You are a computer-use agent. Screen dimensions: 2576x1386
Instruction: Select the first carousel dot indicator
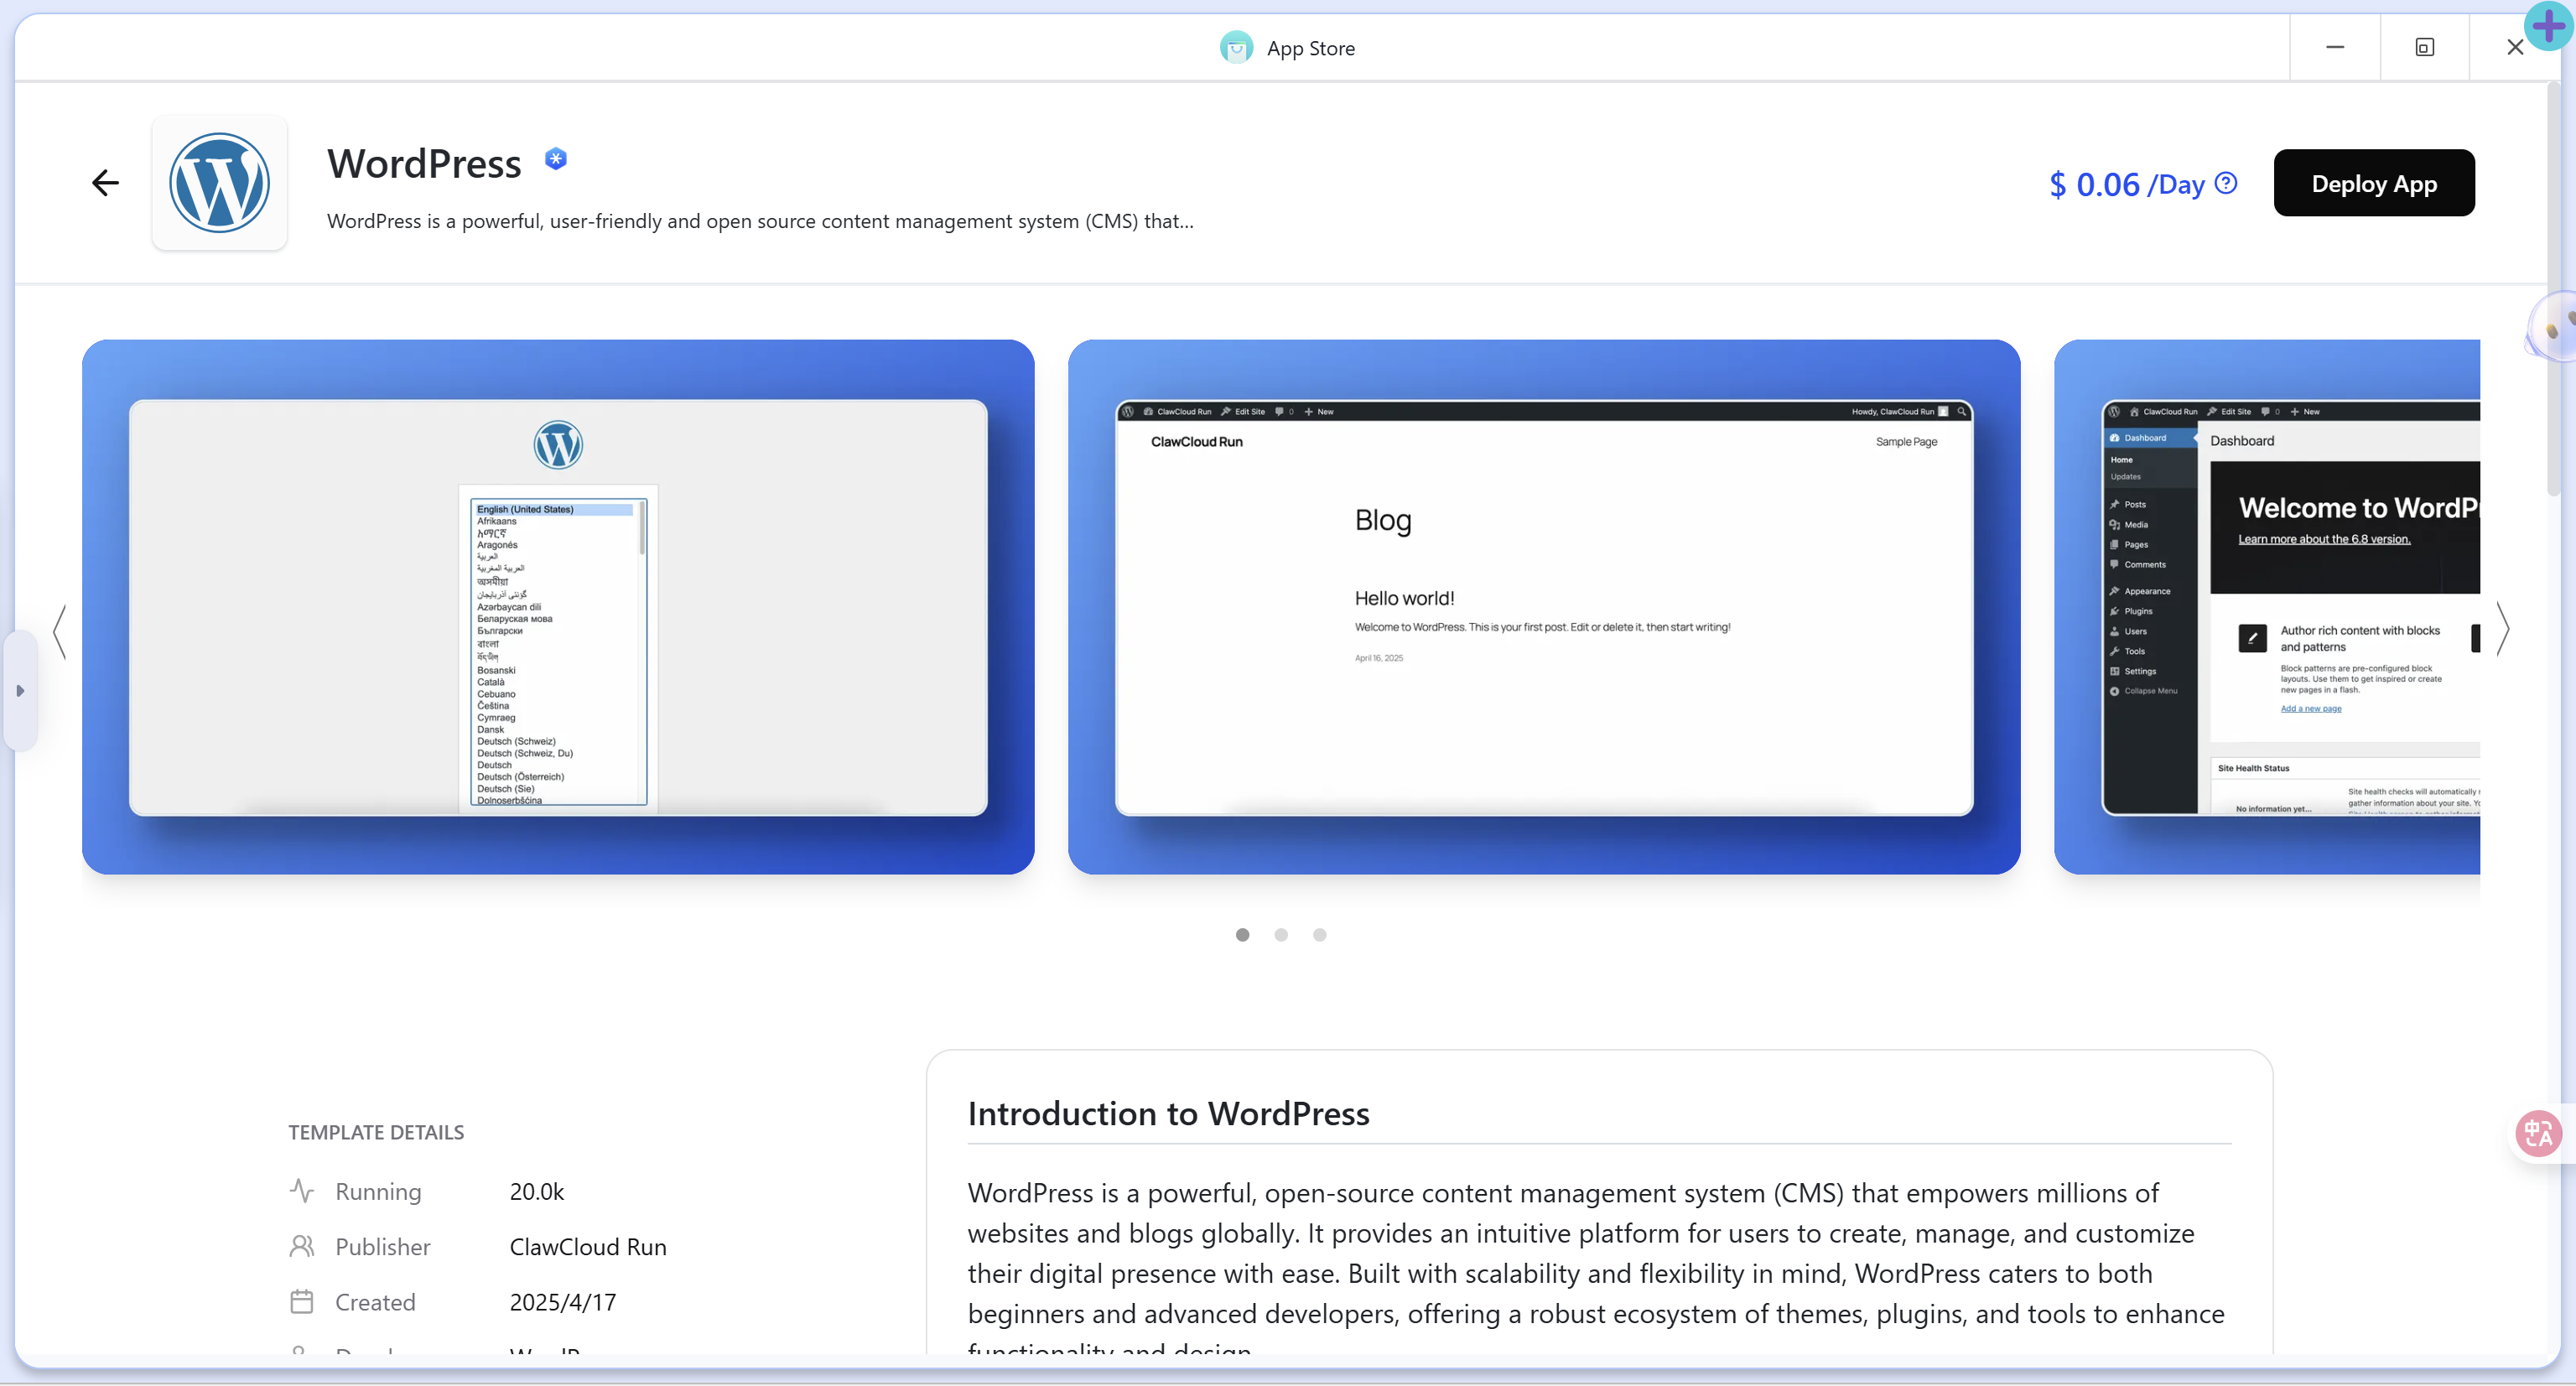[x=1242, y=934]
